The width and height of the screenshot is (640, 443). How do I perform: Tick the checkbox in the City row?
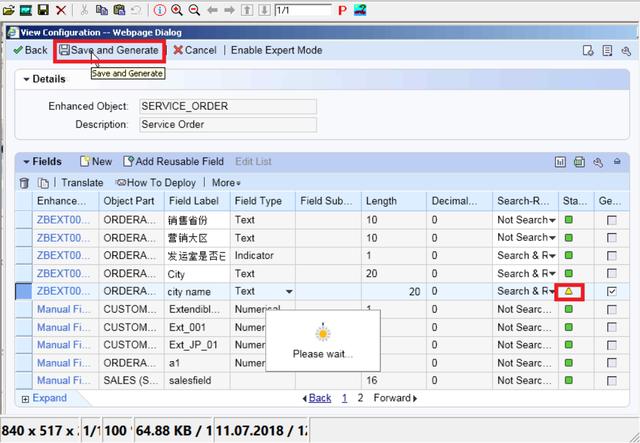(x=611, y=273)
